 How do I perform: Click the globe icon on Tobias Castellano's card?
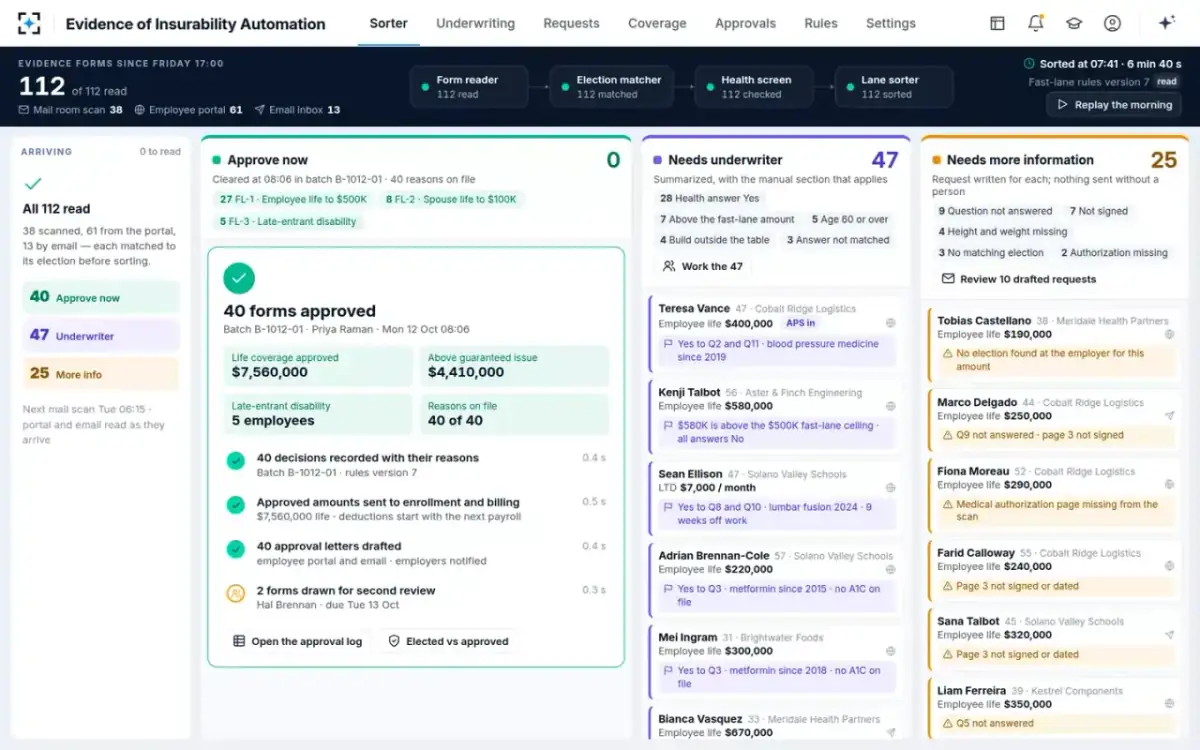[1169, 335]
